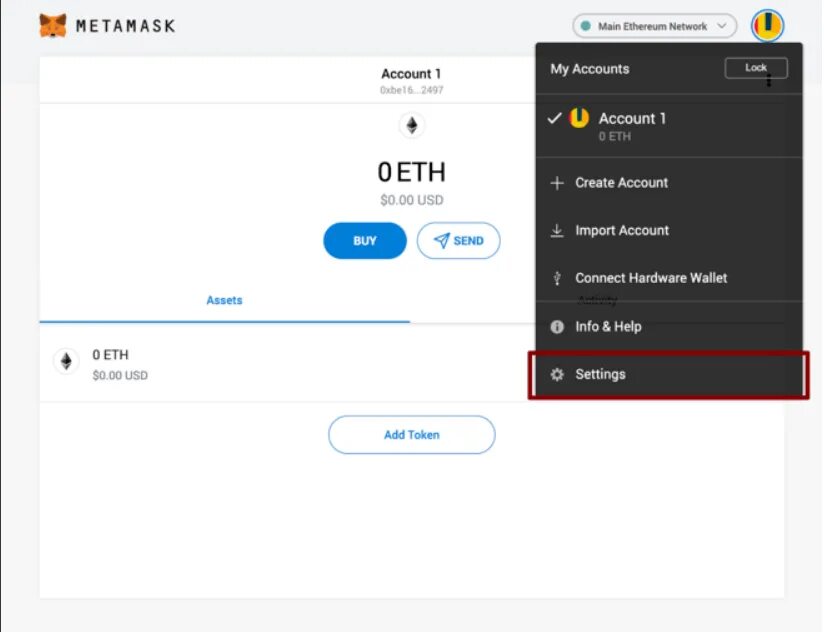
Task: Click the ETH icon in the assets list
Action: point(66,361)
